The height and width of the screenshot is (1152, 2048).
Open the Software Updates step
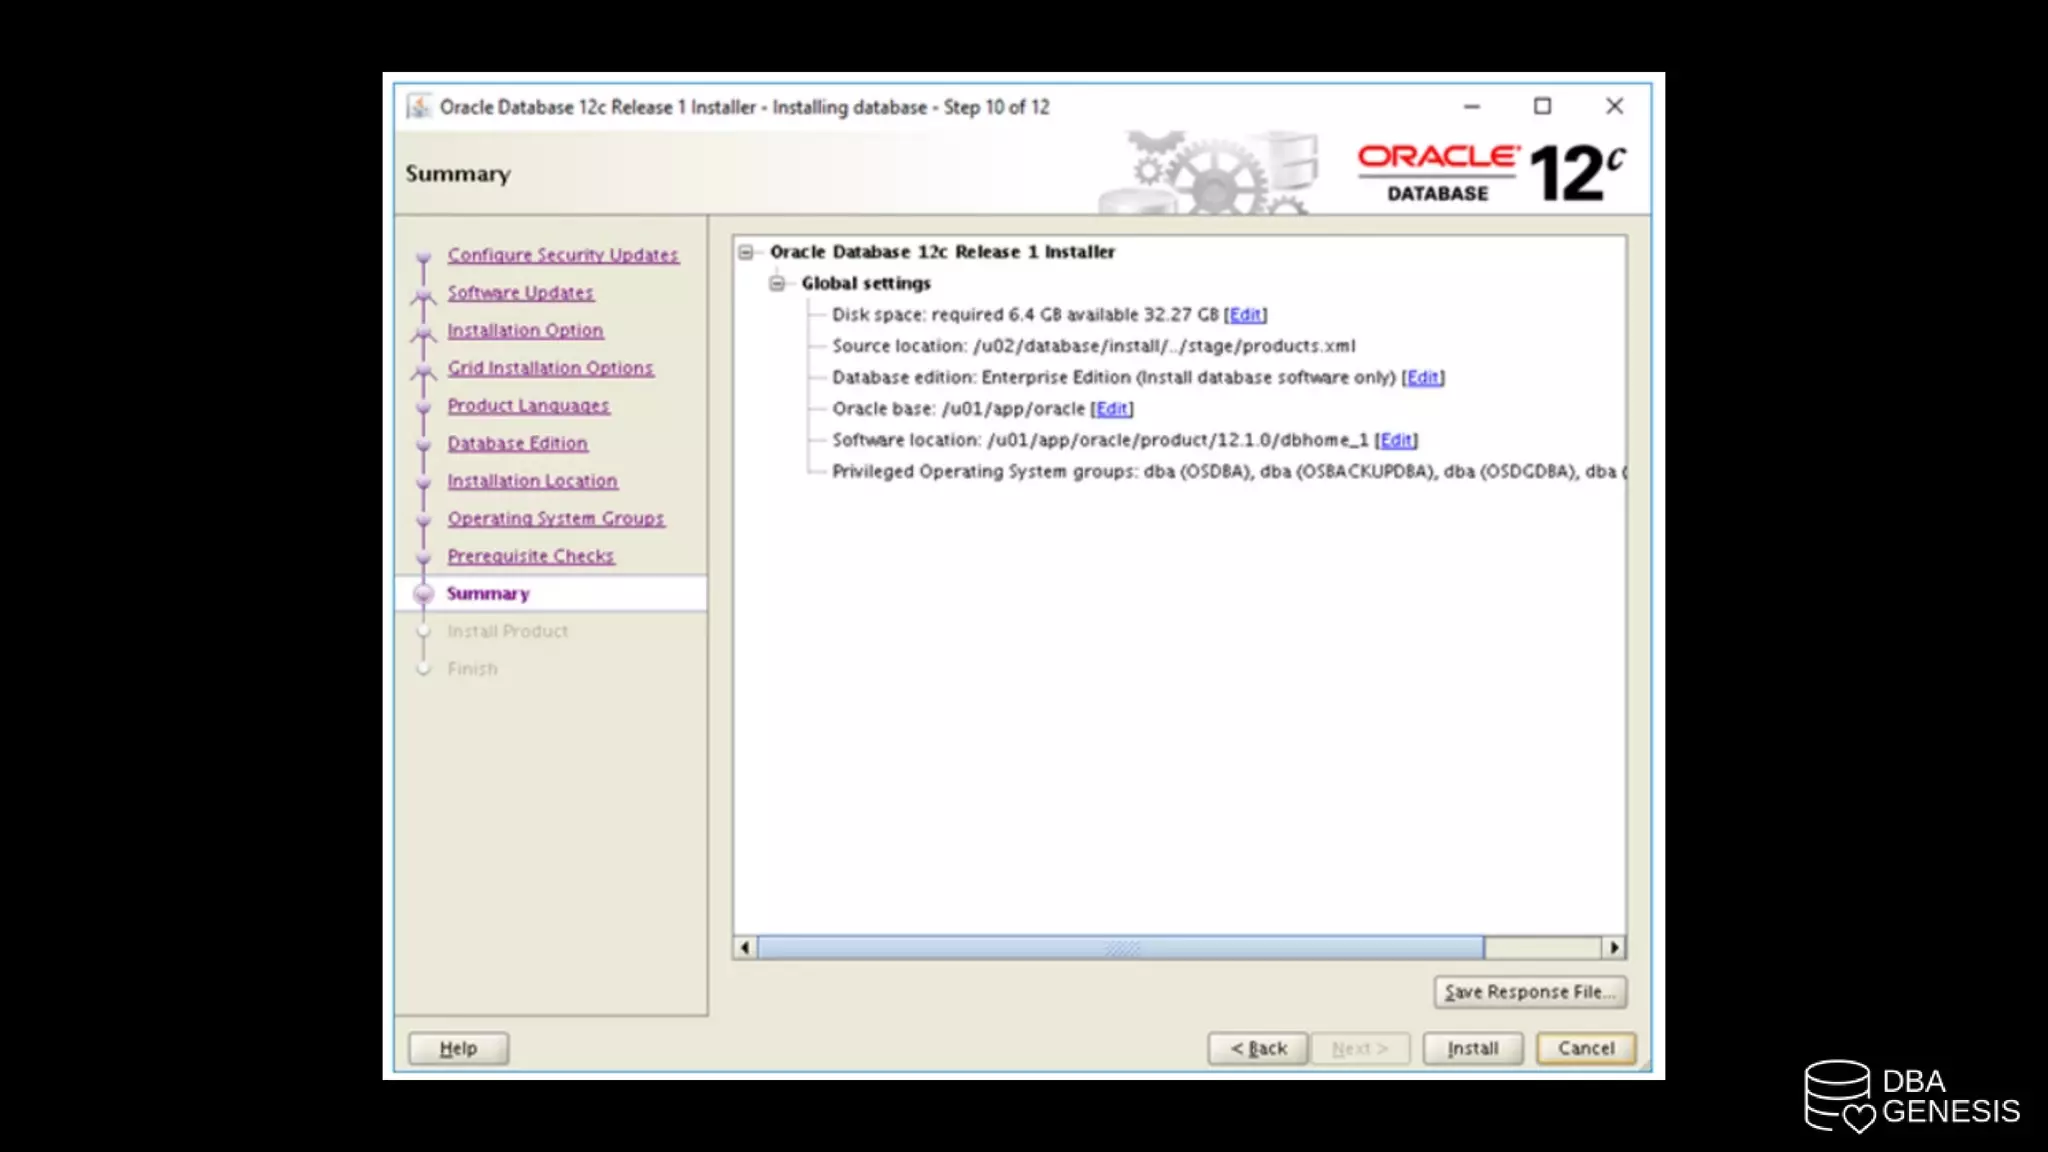point(520,293)
